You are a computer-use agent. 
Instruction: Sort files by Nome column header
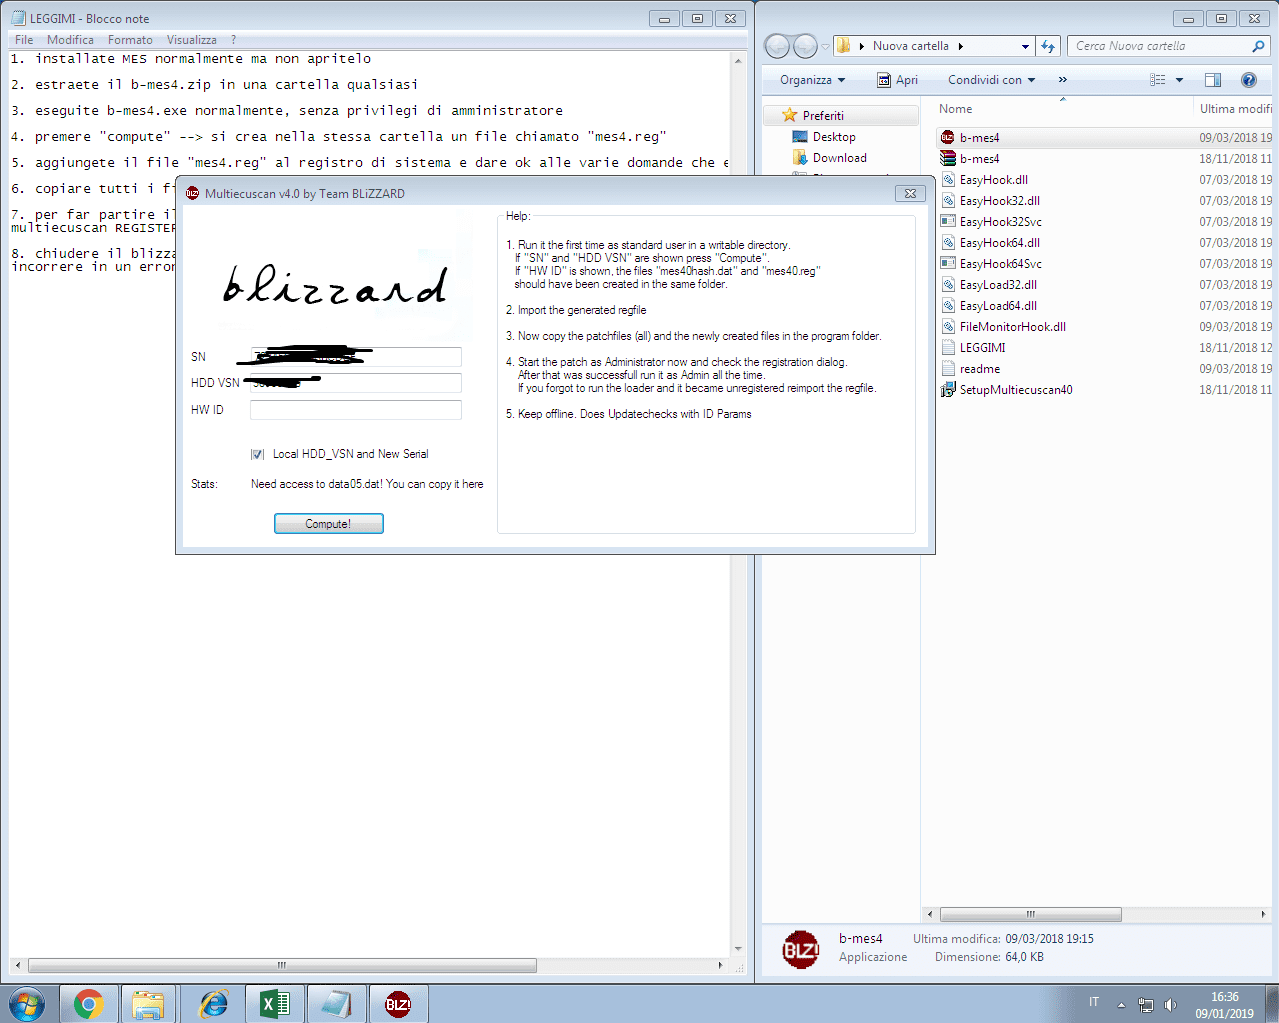pos(956,109)
